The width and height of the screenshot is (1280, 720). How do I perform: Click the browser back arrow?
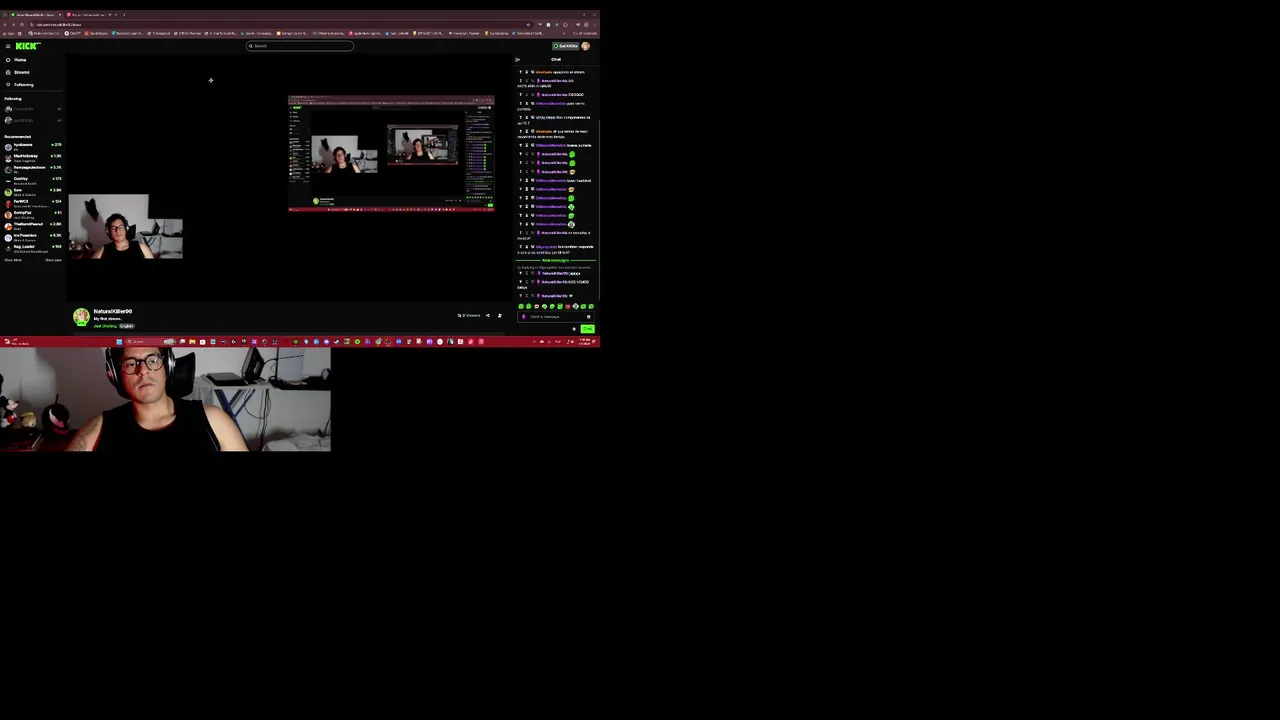point(5,24)
